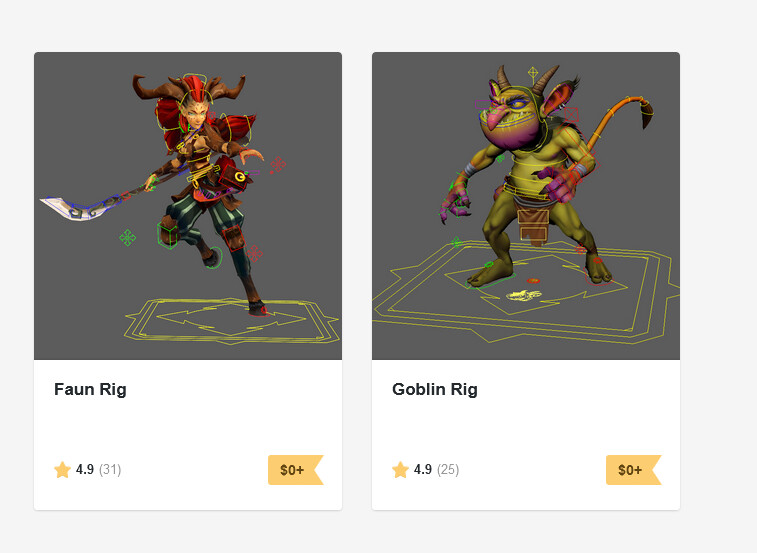Click the star icon on Faun Rig

point(62,469)
